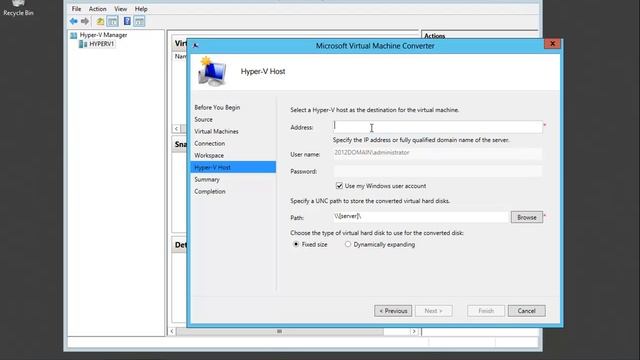
Task: Click the Up folder icon in Hyper-V Manager toolbar
Action: 100,21
